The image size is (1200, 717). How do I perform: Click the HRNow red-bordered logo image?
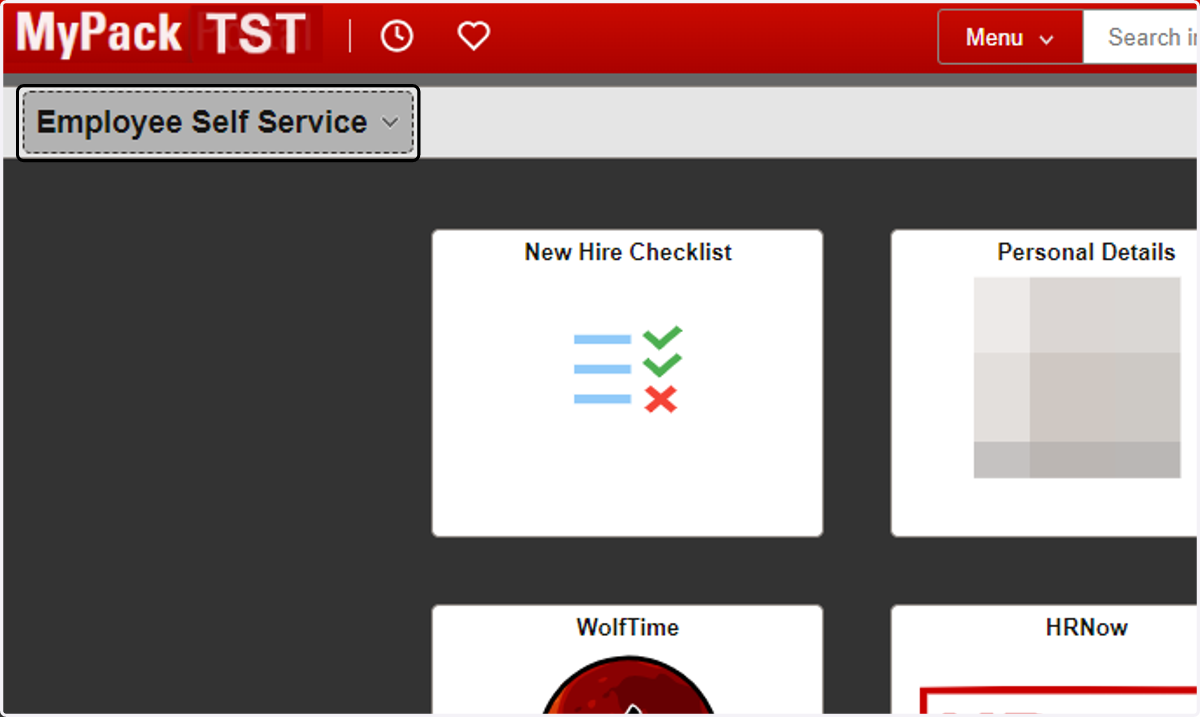point(1059,701)
